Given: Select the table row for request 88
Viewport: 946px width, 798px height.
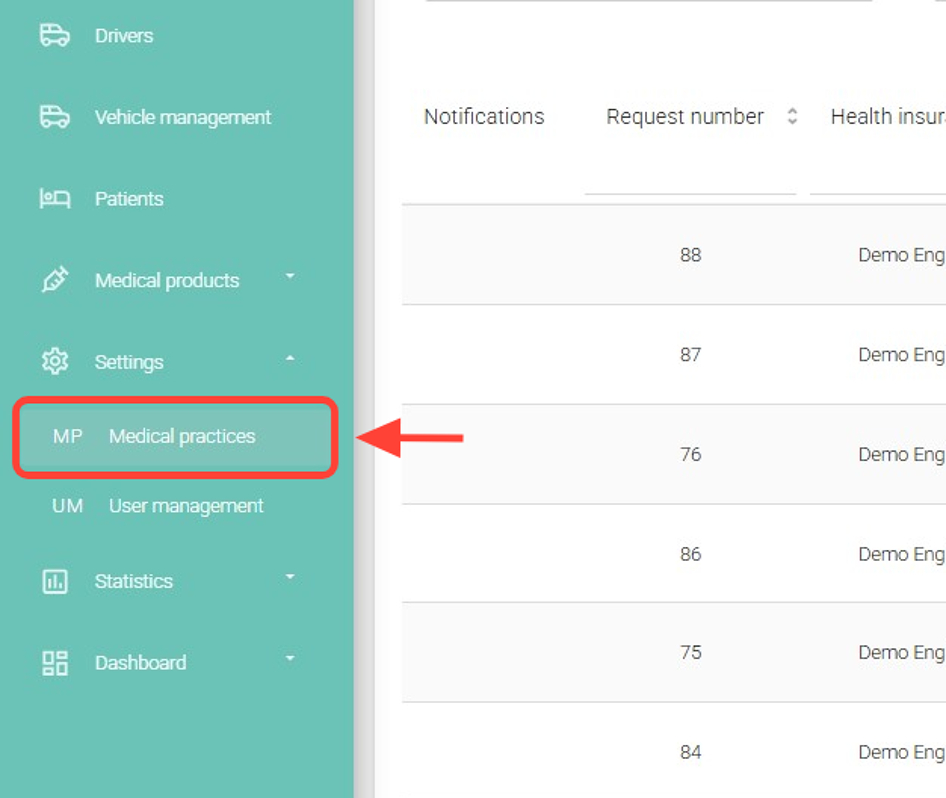Looking at the screenshot, I should pyautogui.click(x=690, y=255).
